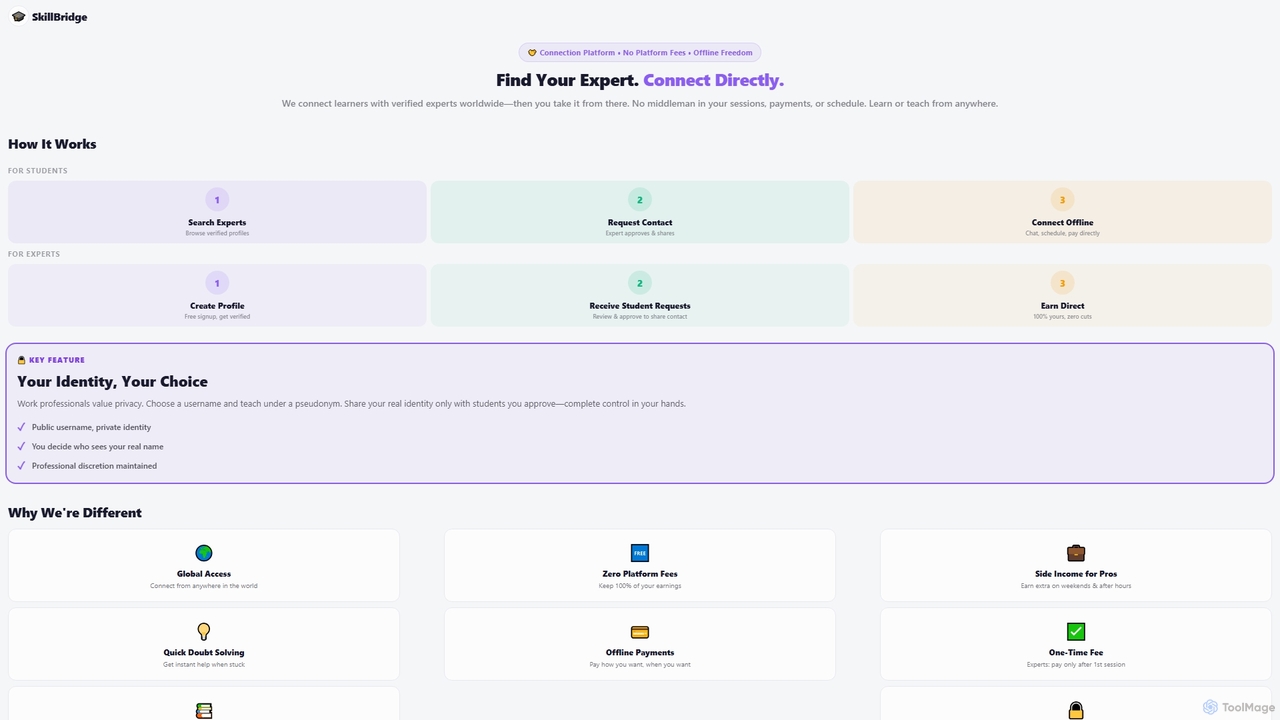Click the green checkmark icon above One-Time Fee
This screenshot has width=1280, height=720.
click(1076, 631)
